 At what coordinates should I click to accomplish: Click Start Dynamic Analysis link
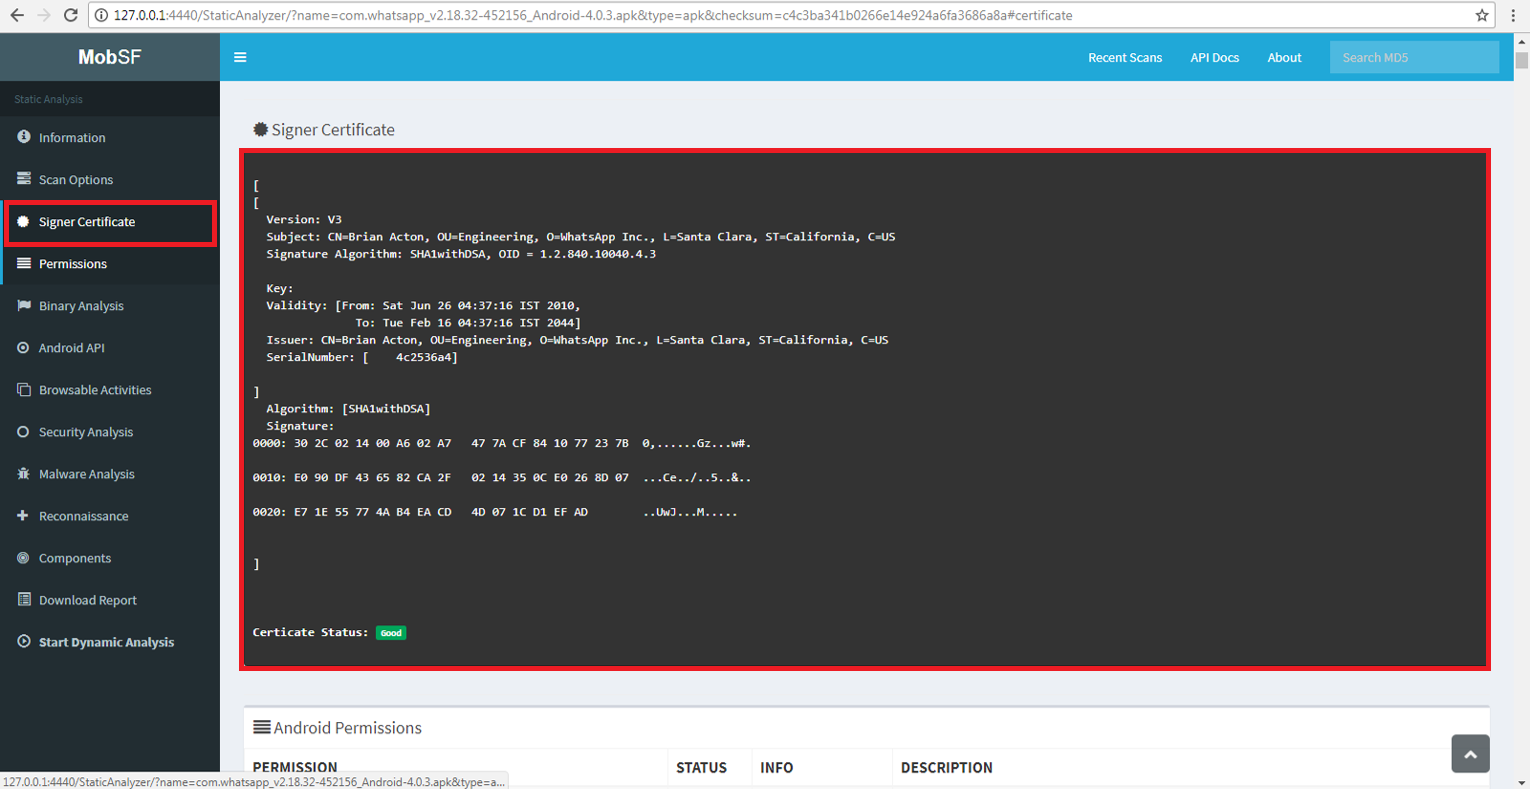[106, 642]
